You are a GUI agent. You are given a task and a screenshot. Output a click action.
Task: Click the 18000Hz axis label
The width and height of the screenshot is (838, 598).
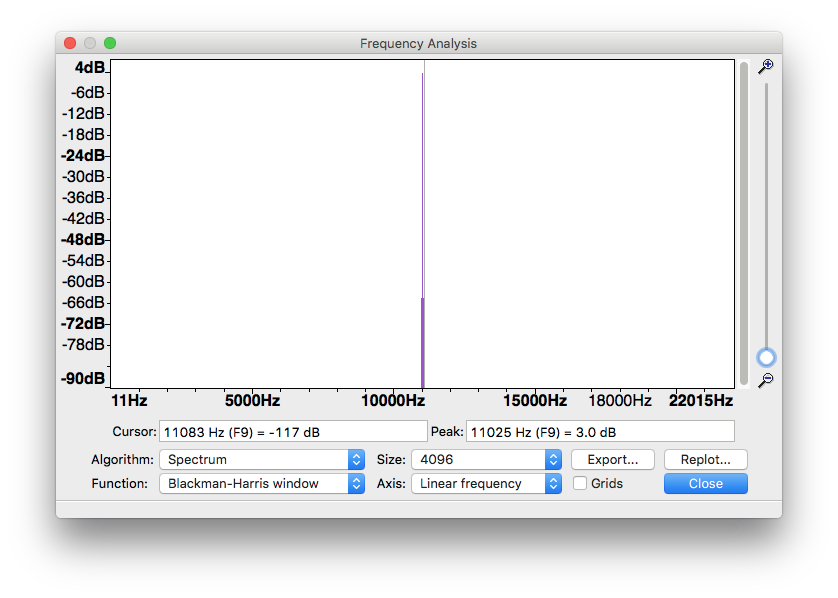620,401
